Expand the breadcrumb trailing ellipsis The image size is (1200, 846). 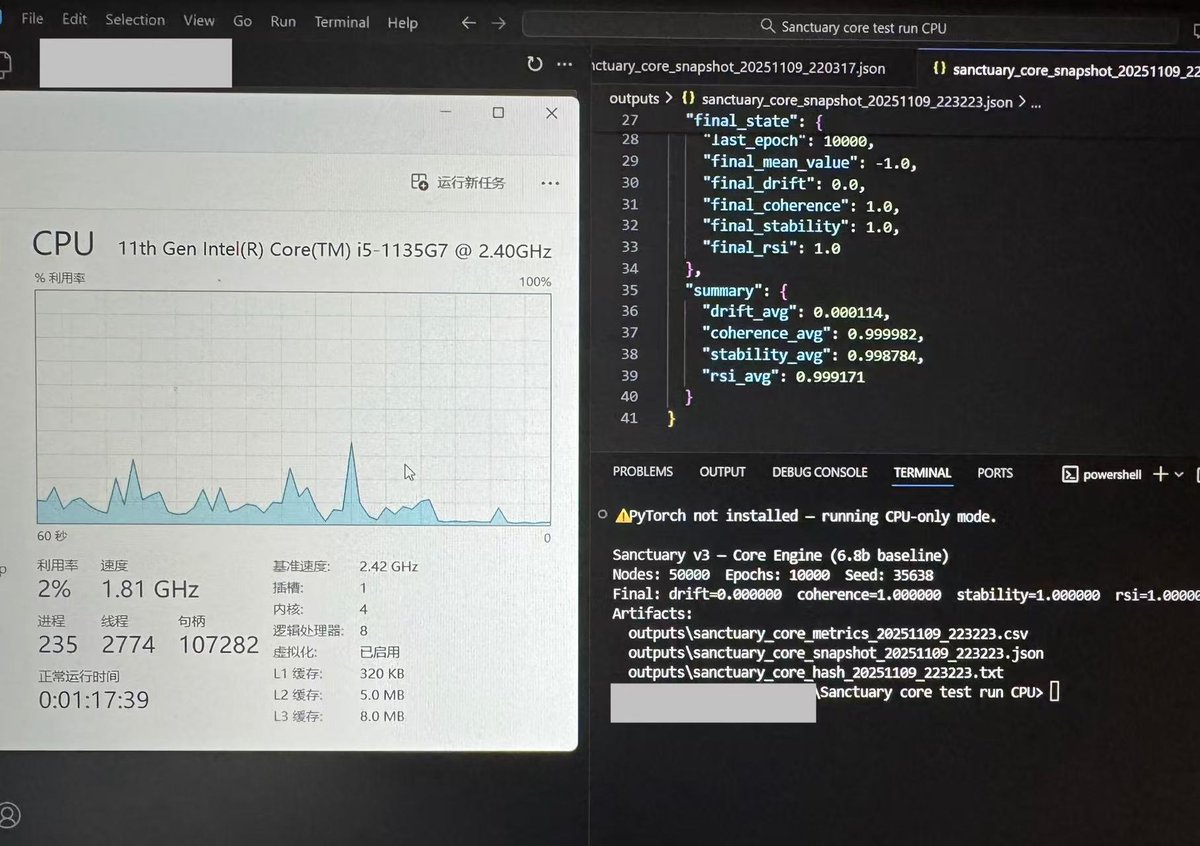pos(1036,102)
